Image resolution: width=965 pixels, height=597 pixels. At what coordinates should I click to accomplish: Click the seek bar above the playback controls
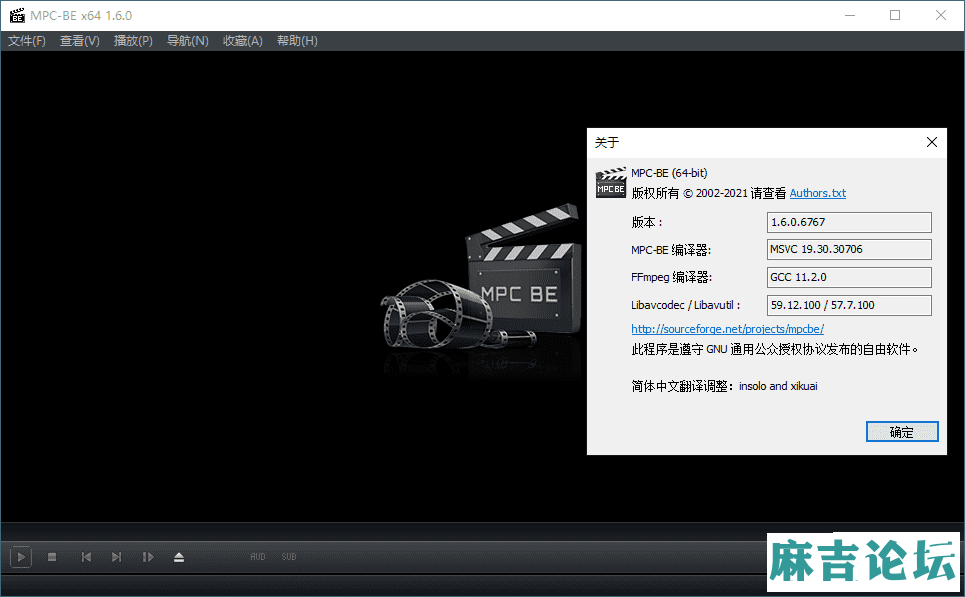(x=482, y=531)
